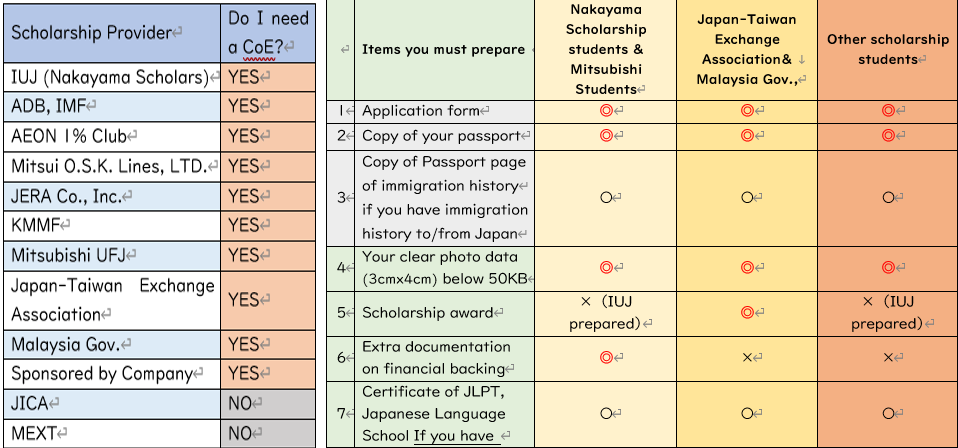Select the "IUJ (Nakayama Scholars)" cell

pyautogui.click(x=114, y=77)
